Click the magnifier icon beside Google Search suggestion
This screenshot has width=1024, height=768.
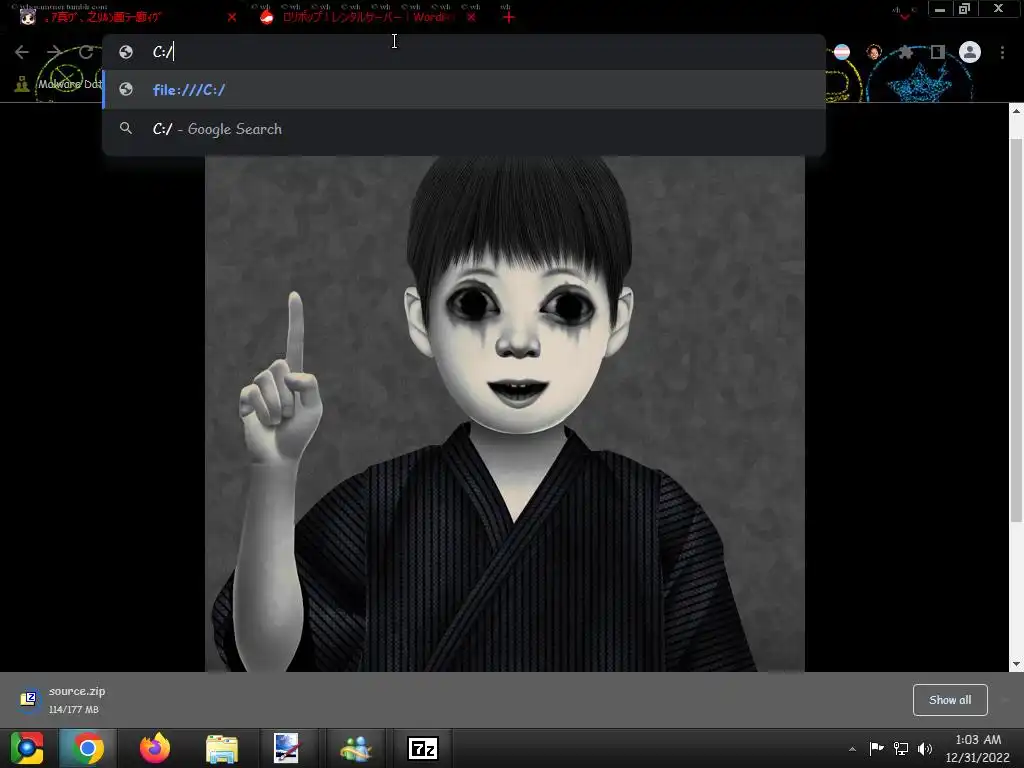tap(126, 128)
